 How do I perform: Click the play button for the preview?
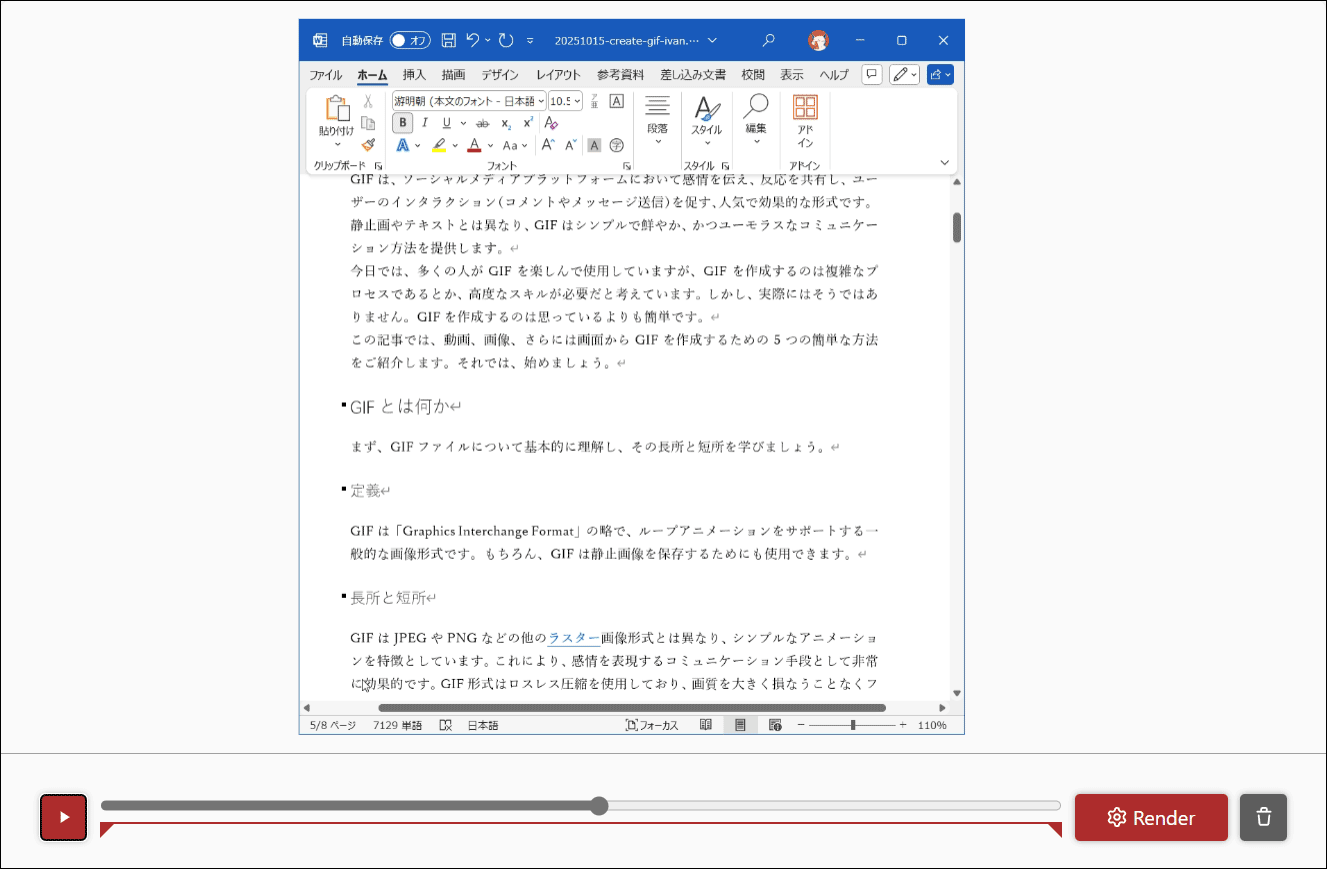[x=64, y=817]
